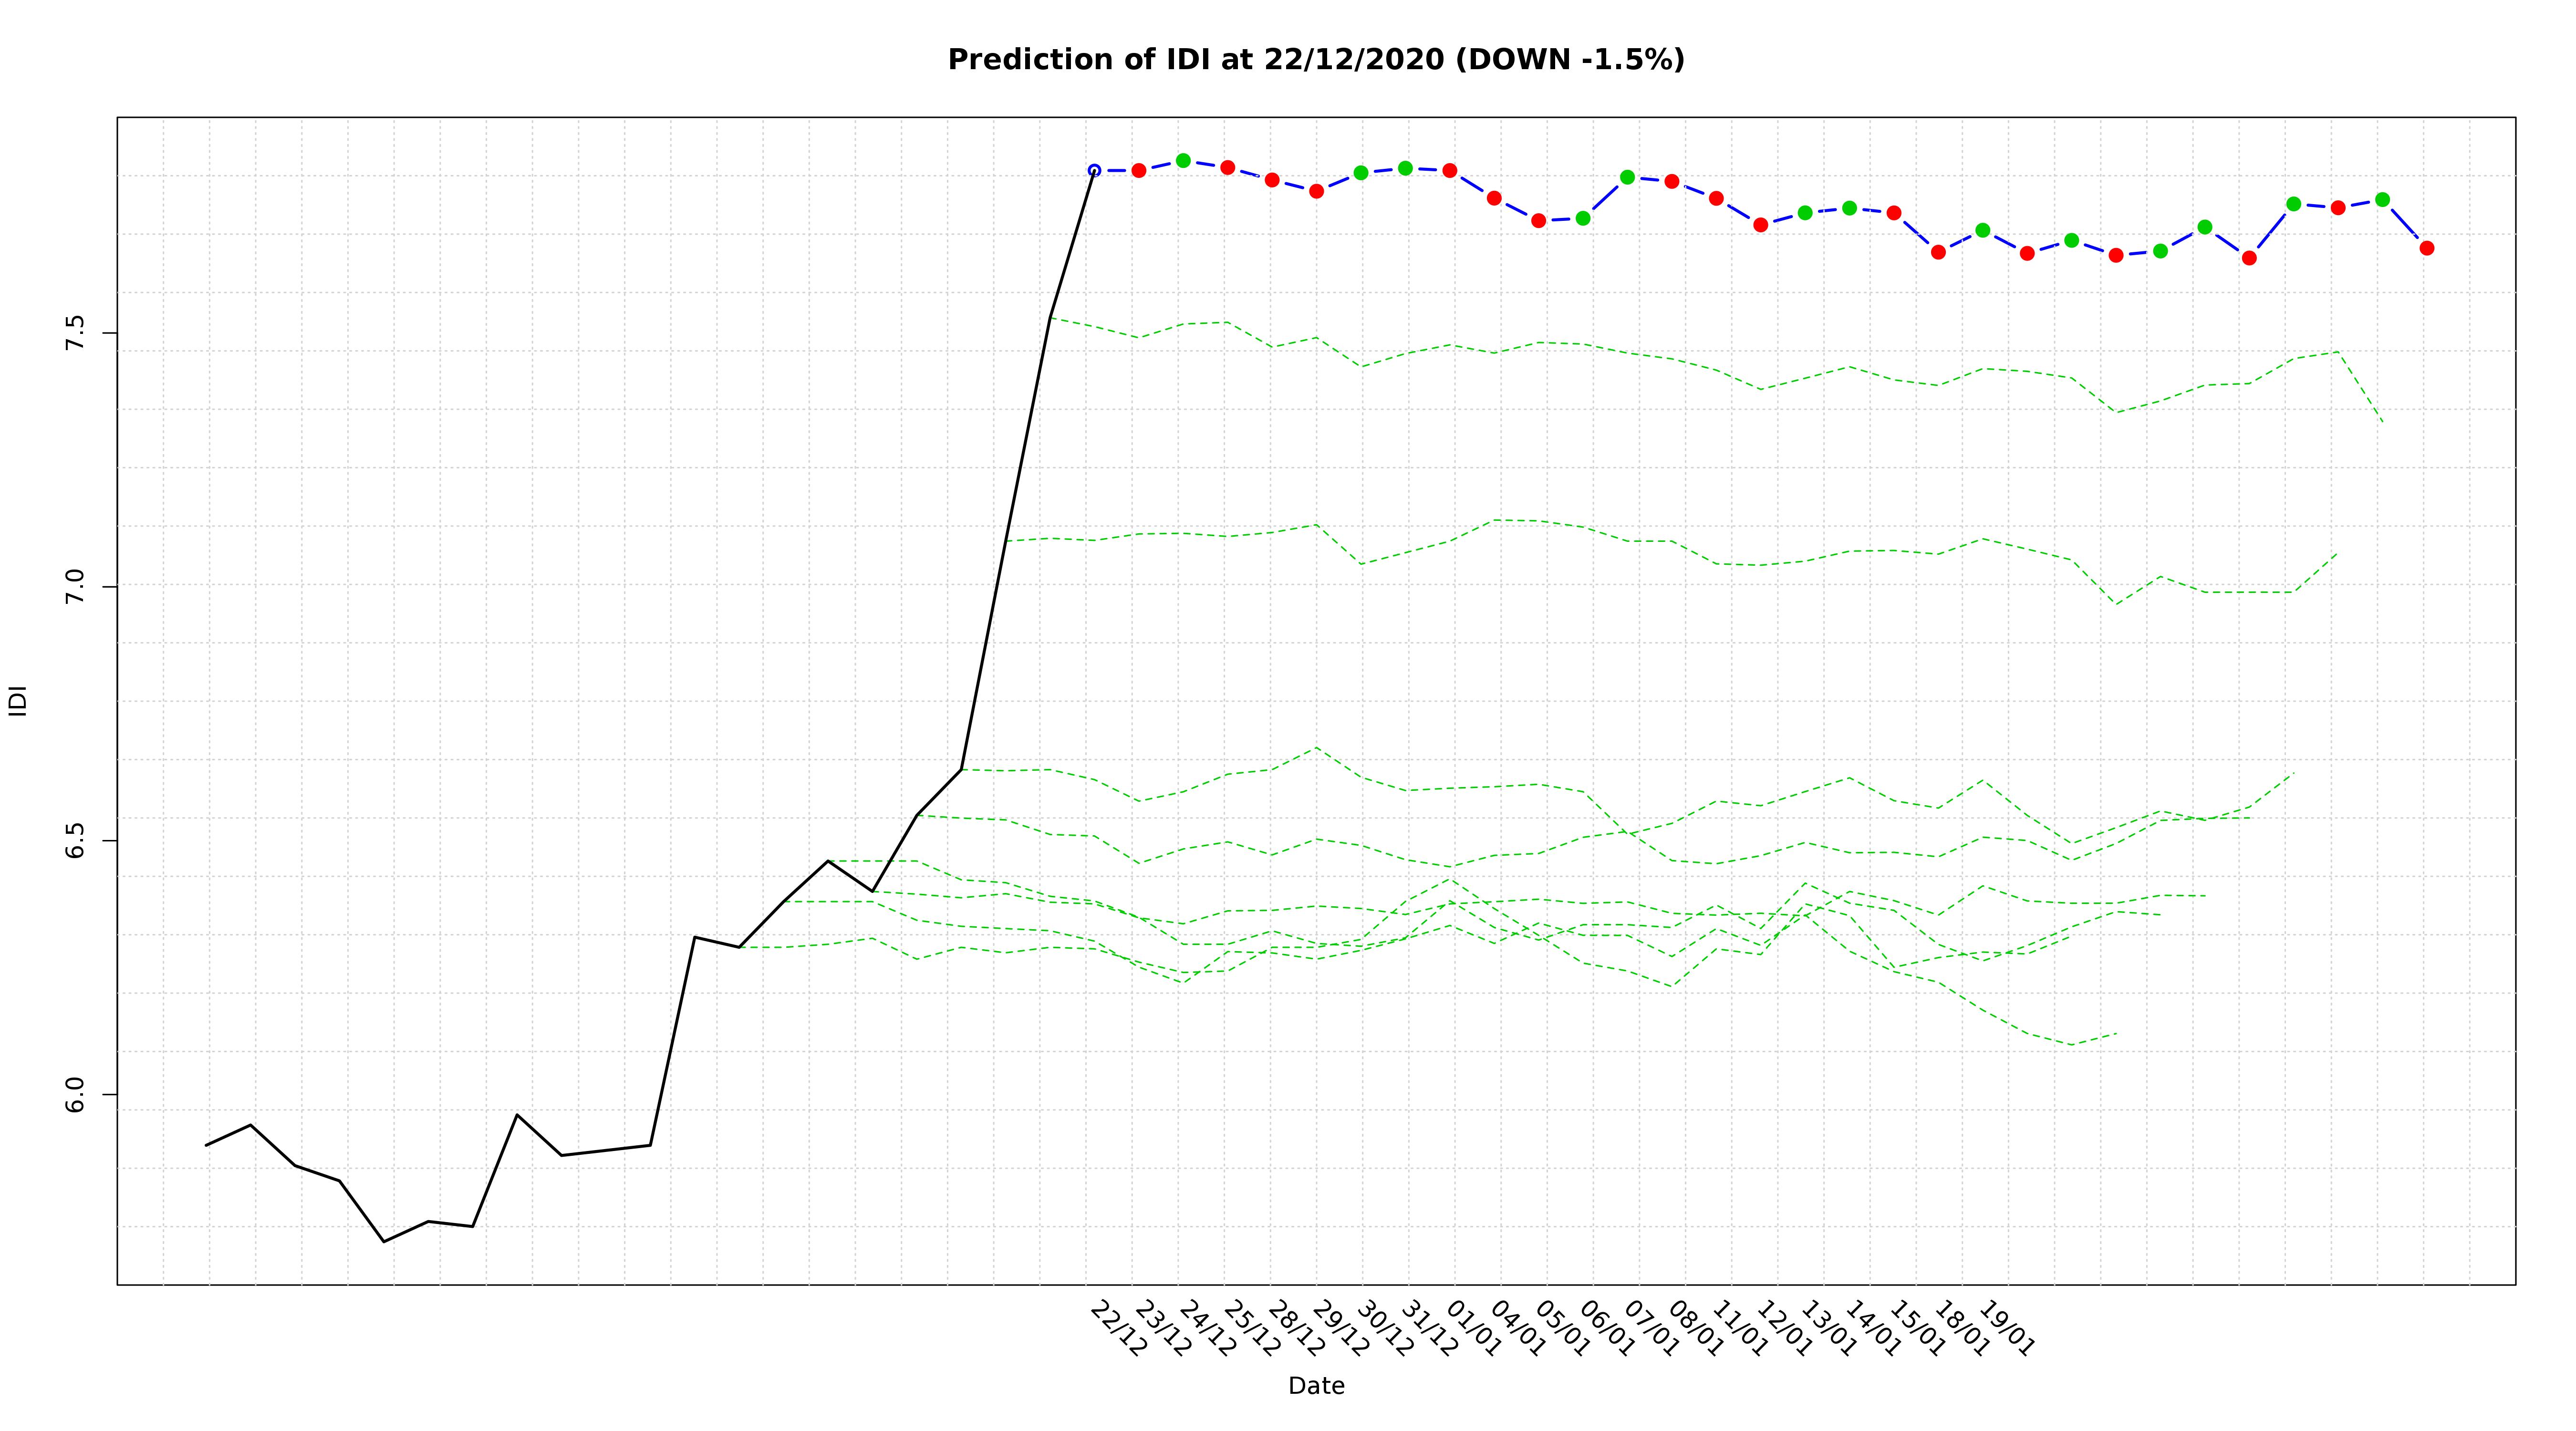Click the last red dot at far right
This screenshot has height=1431, width=2576.
pos(2426,248)
